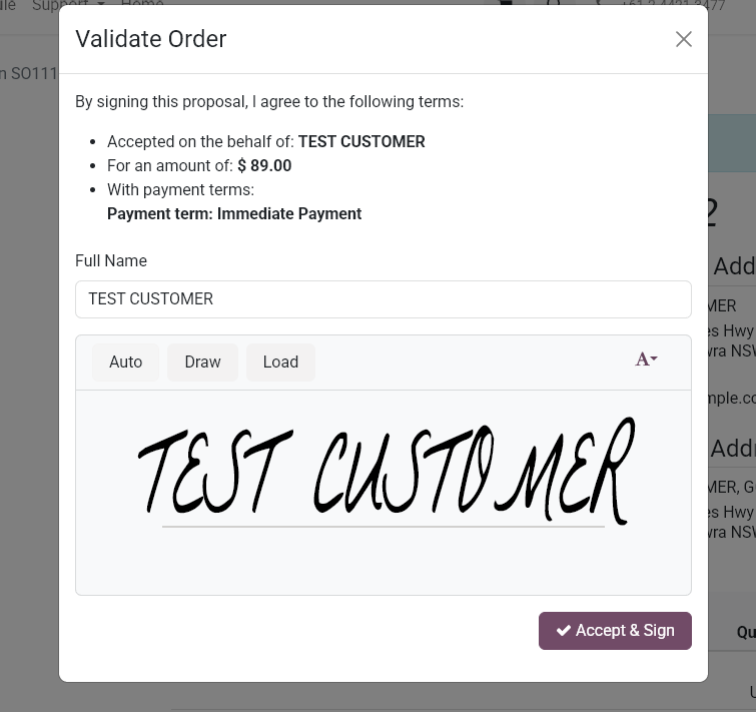Click the bold TEST CUSTOMER text in terms
The width and height of the screenshot is (756, 712).
coord(361,142)
